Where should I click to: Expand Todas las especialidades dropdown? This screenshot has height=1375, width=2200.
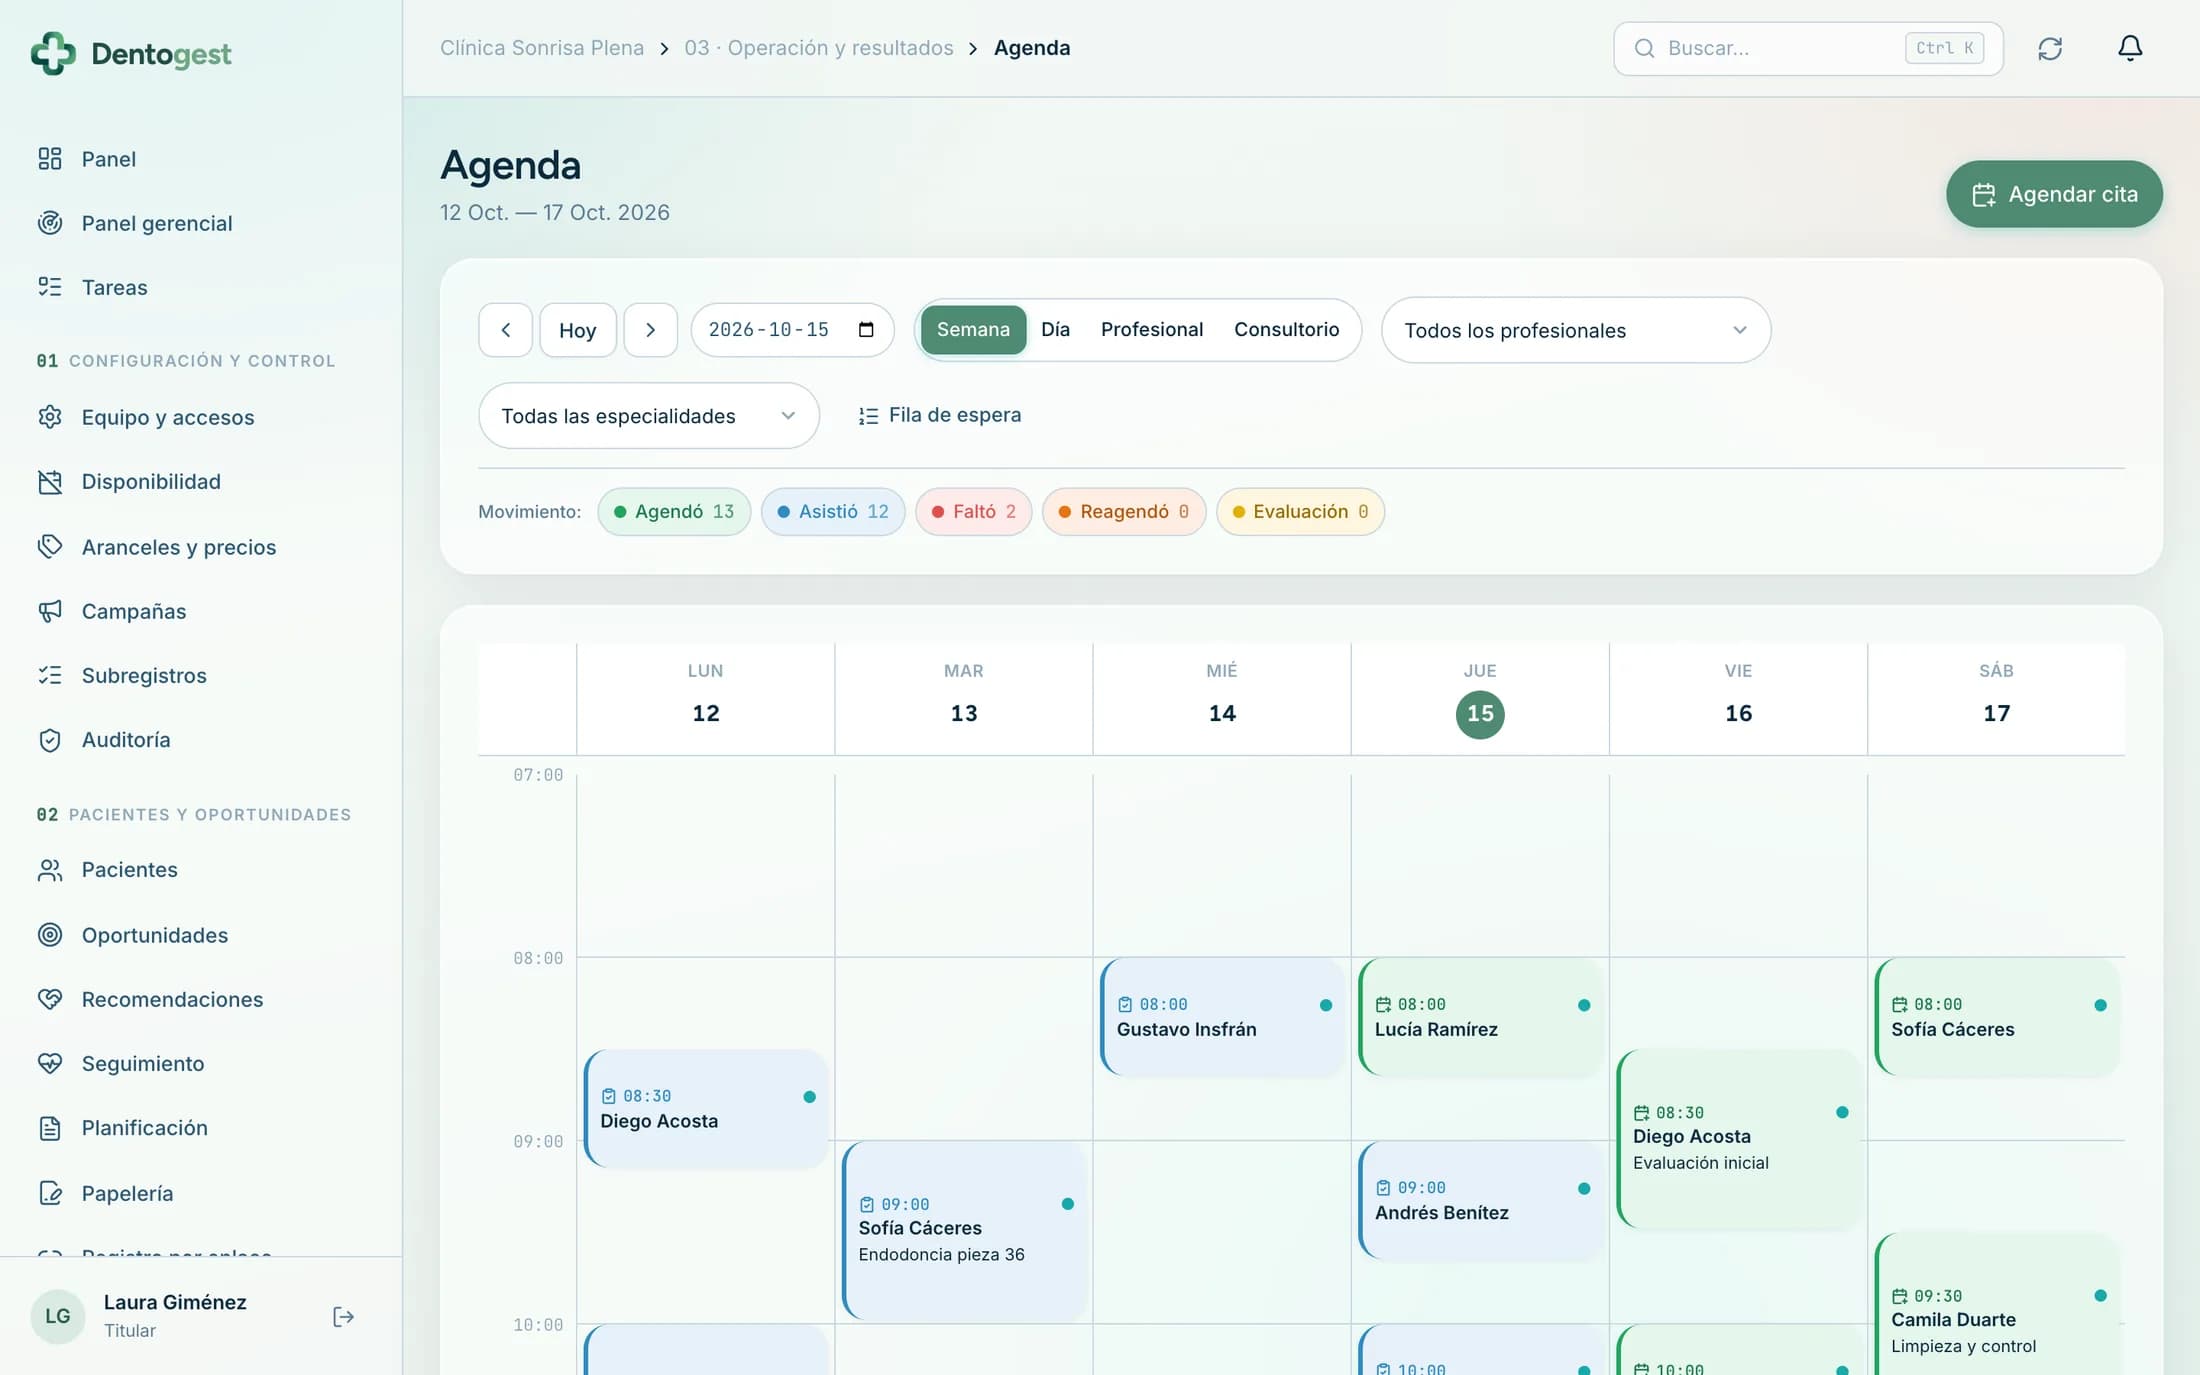pyautogui.click(x=649, y=416)
